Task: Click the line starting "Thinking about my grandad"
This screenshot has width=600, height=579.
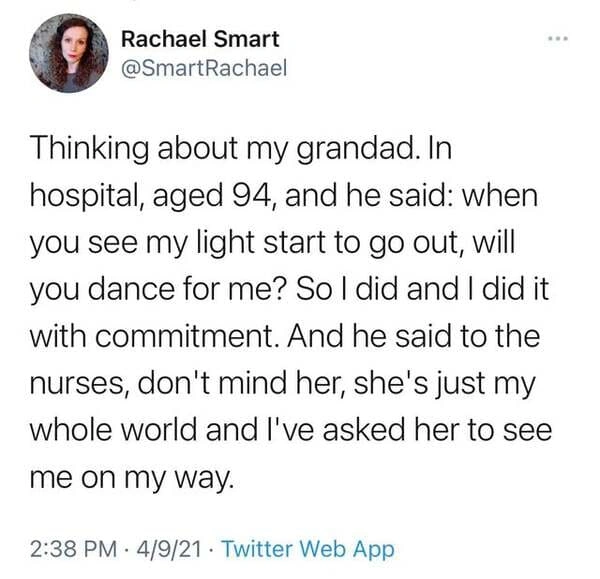Action: pyautogui.click(x=225, y=149)
